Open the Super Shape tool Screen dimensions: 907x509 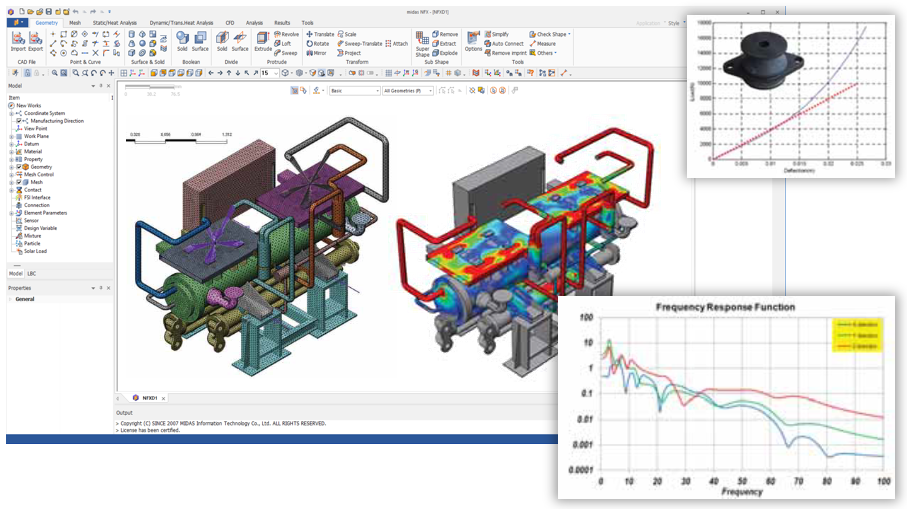422,44
